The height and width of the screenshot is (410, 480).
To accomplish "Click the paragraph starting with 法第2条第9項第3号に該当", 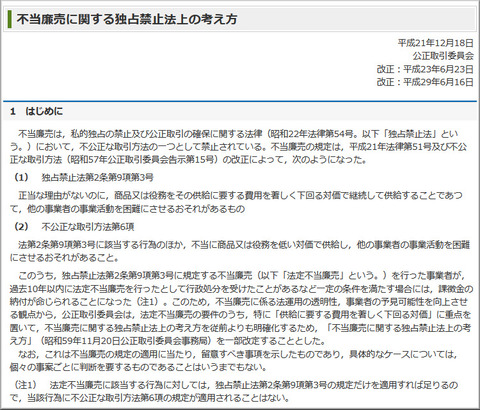I will click(240, 251).
